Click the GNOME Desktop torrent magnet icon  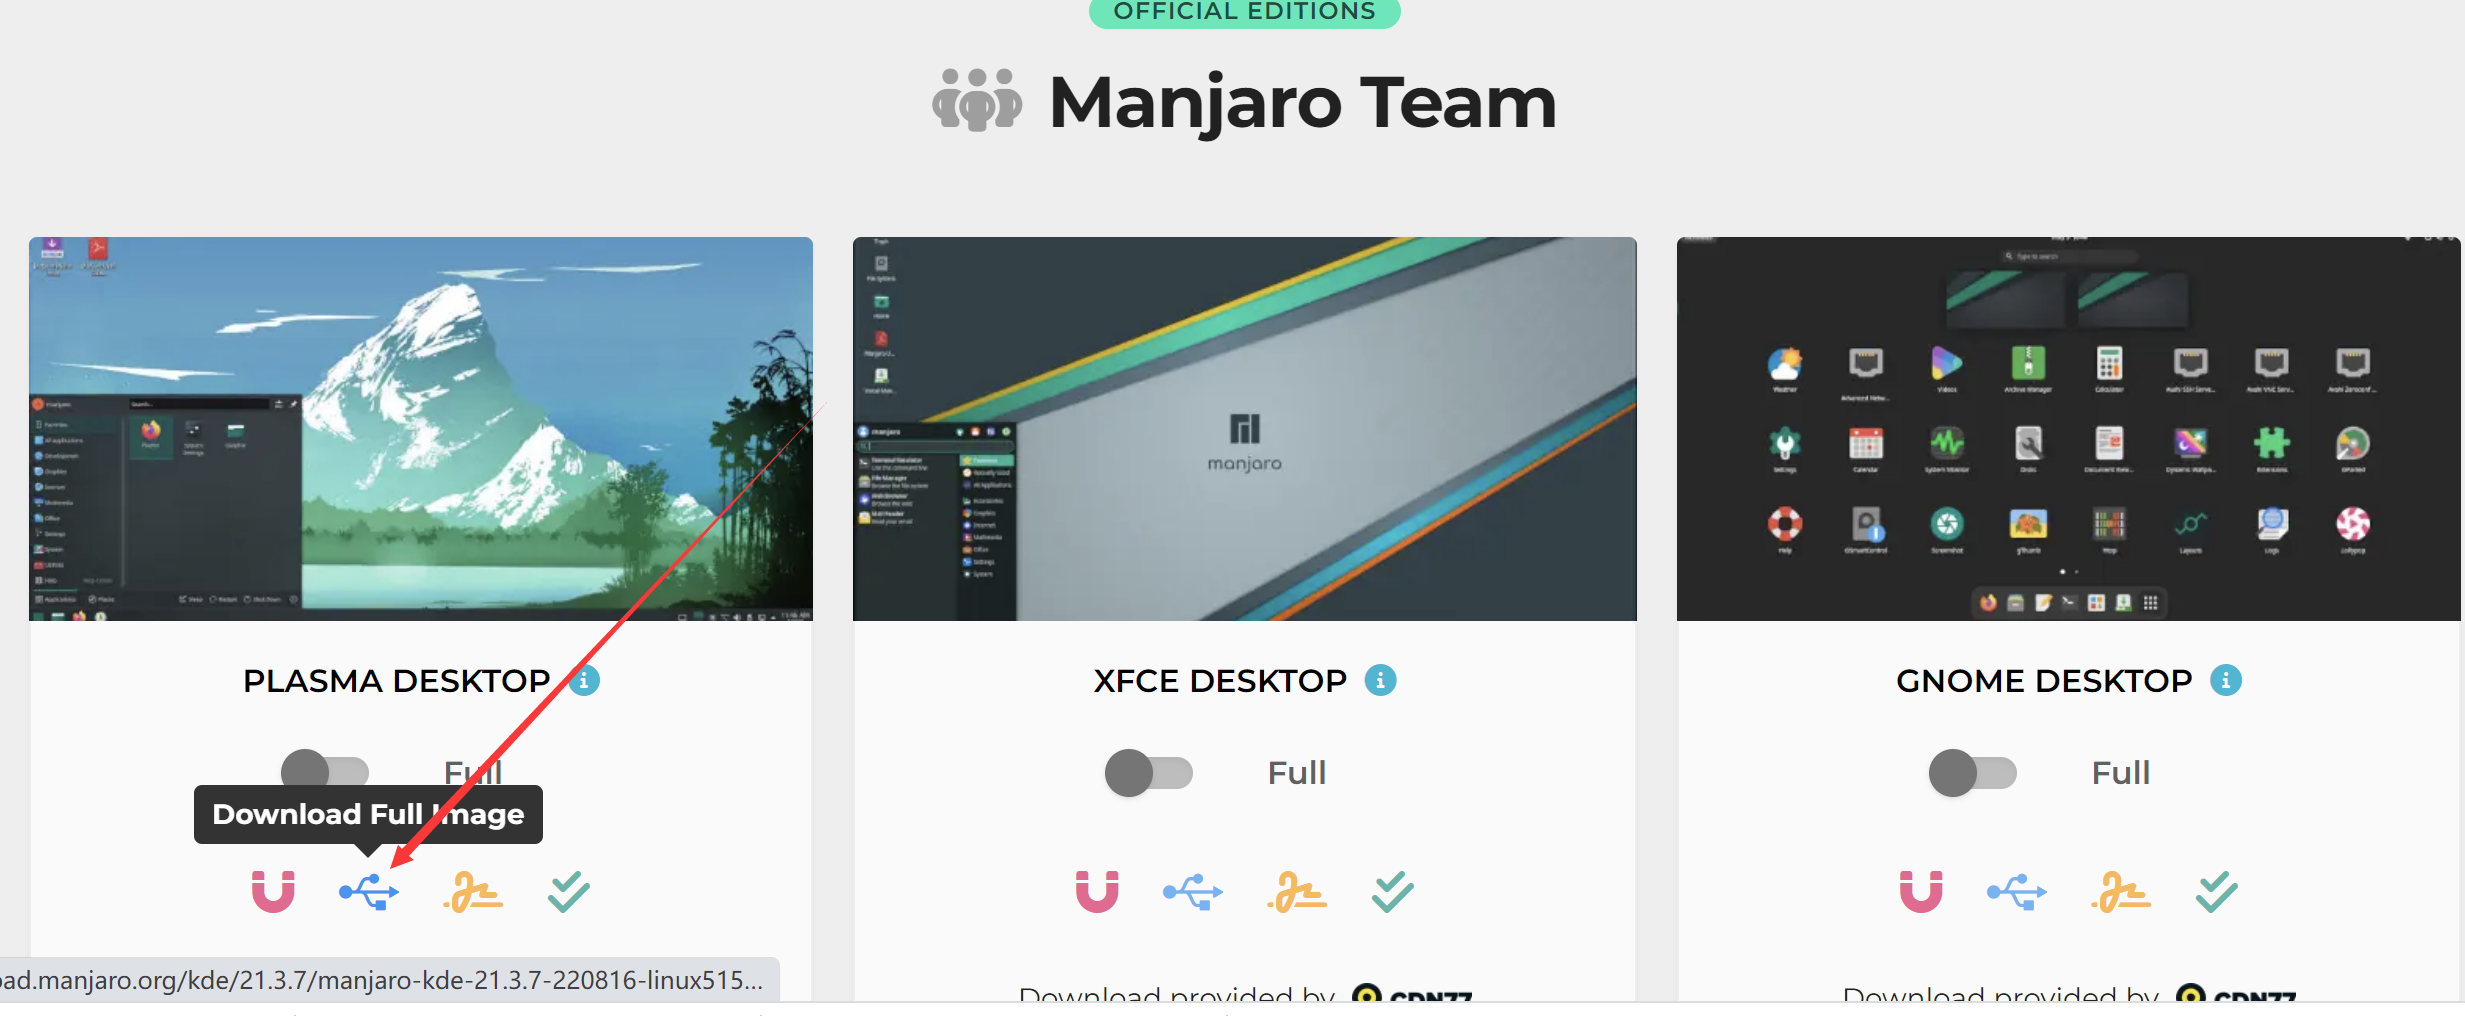coord(1921,892)
